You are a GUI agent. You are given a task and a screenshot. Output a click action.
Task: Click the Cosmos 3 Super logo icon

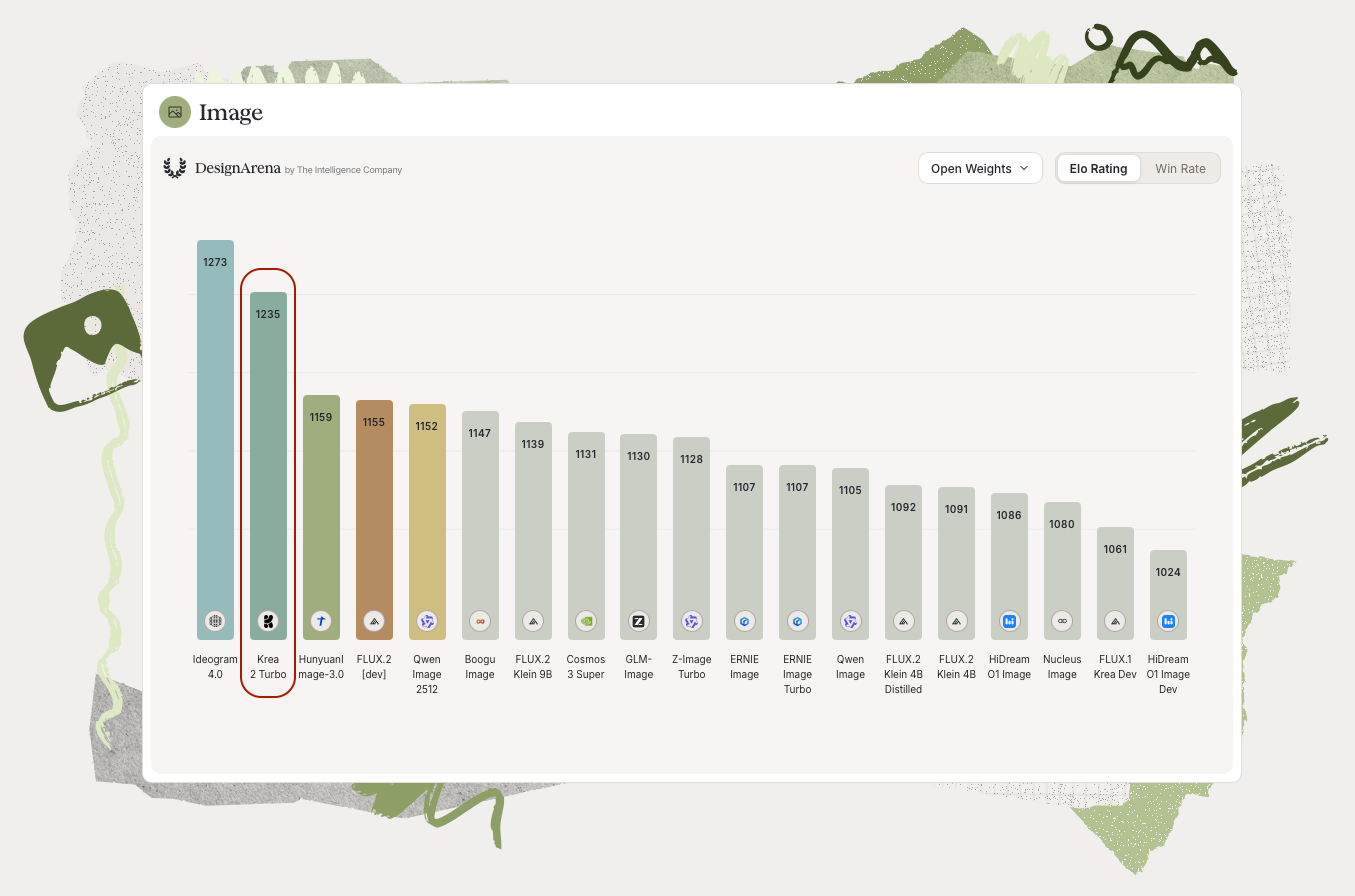[586, 621]
